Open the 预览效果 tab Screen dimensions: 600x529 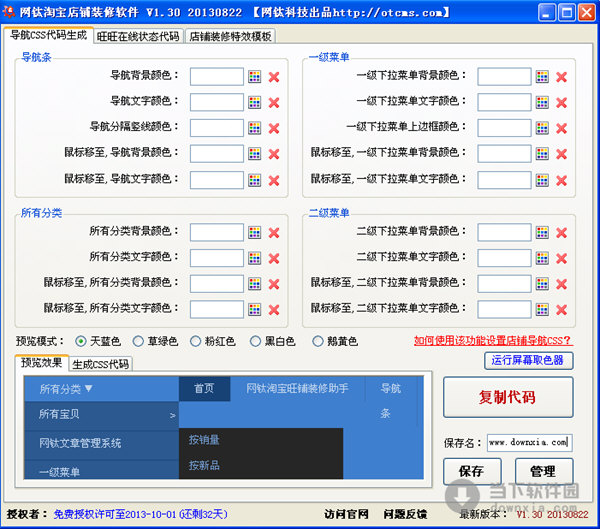point(41,362)
